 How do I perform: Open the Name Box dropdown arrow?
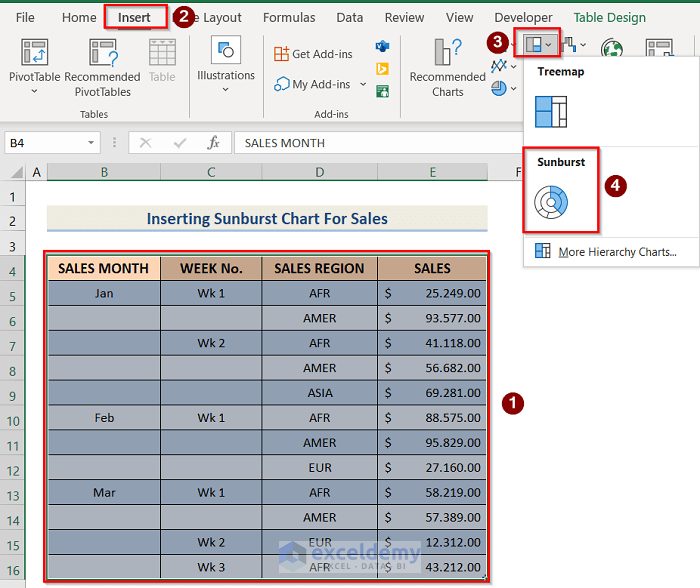click(91, 143)
